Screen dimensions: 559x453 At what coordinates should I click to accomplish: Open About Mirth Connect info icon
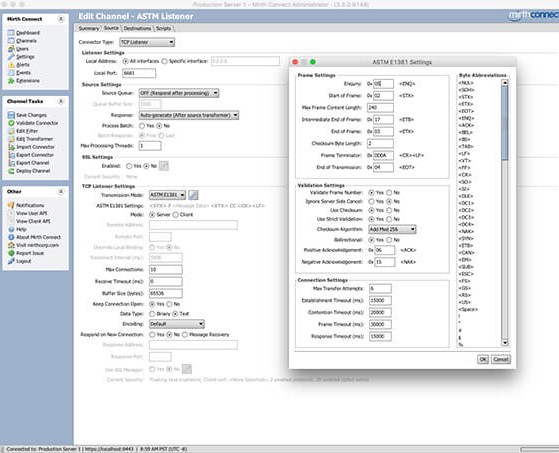click(x=11, y=237)
